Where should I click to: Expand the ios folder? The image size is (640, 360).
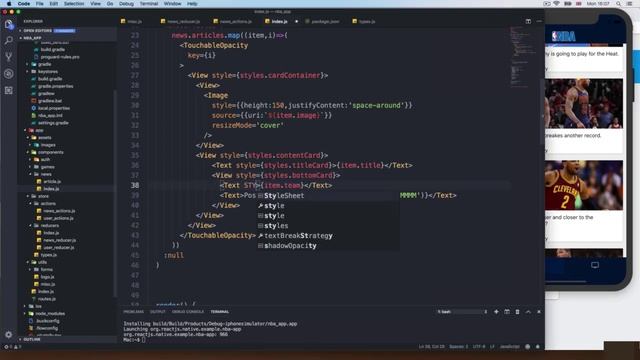point(39,306)
